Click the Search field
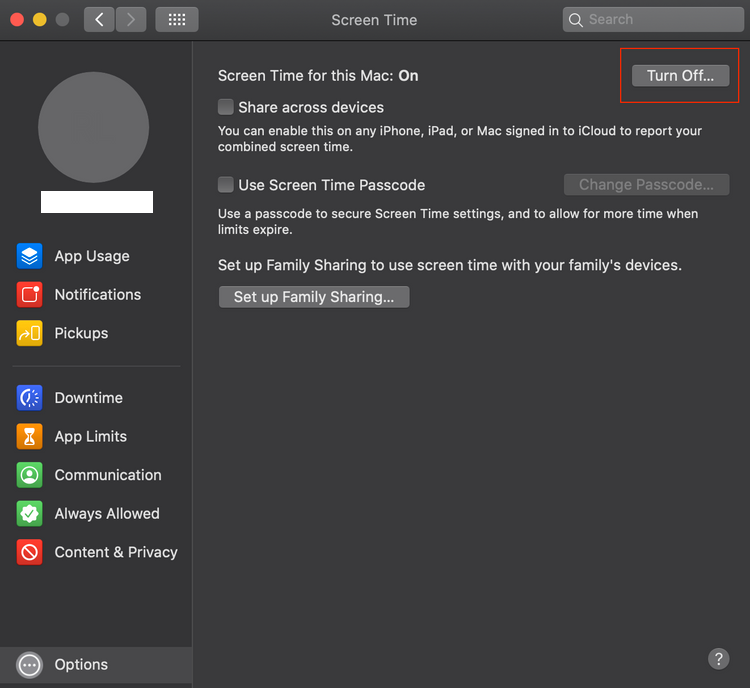The height and width of the screenshot is (688, 750). 653,19
